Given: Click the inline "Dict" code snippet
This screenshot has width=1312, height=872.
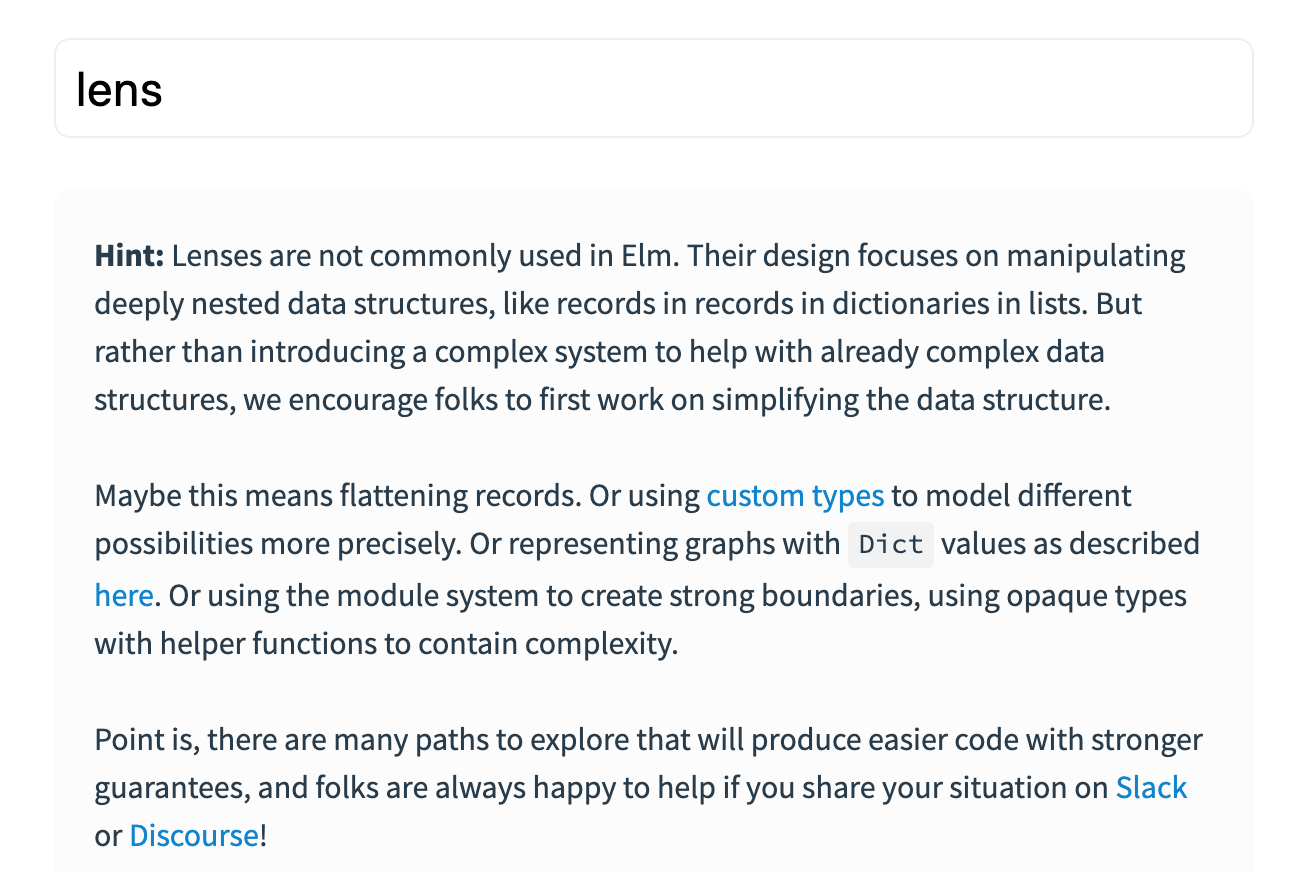Looking at the screenshot, I should (891, 545).
